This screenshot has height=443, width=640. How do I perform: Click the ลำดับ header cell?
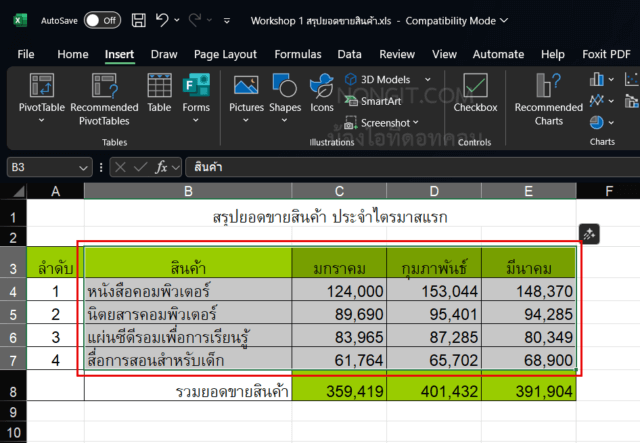click(x=55, y=262)
